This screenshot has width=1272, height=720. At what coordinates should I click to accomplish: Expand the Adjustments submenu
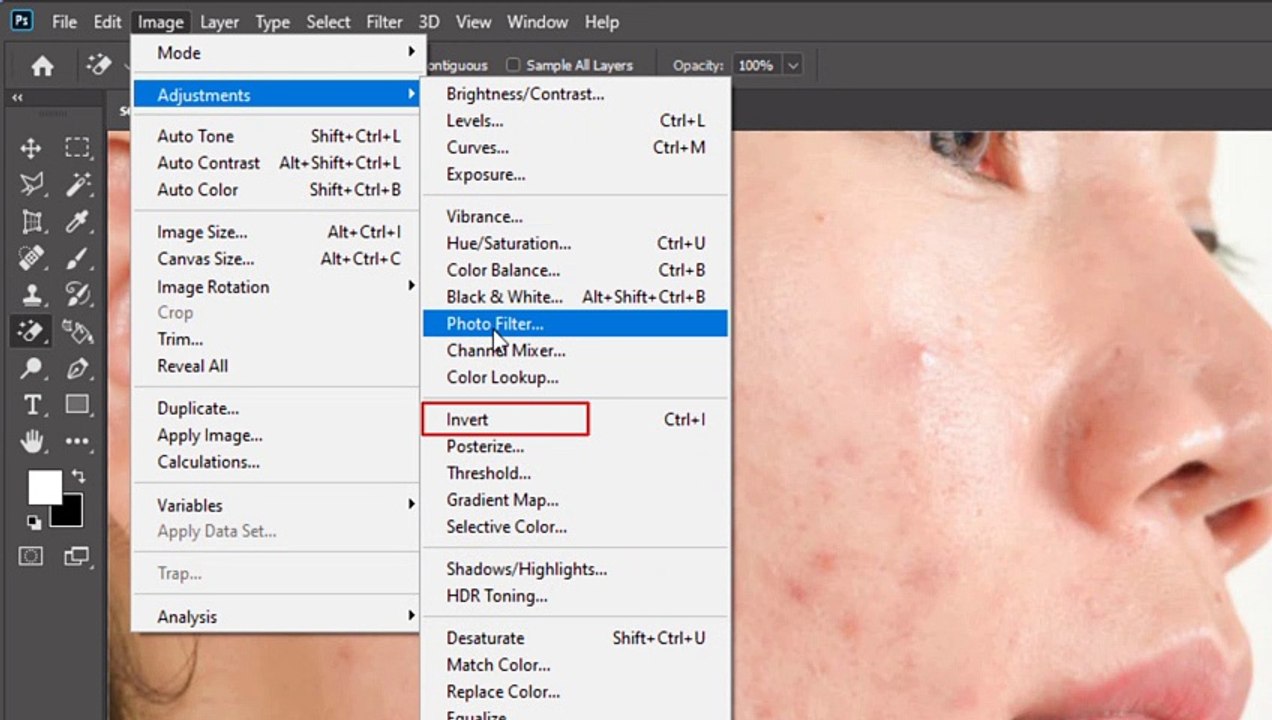tap(410, 95)
